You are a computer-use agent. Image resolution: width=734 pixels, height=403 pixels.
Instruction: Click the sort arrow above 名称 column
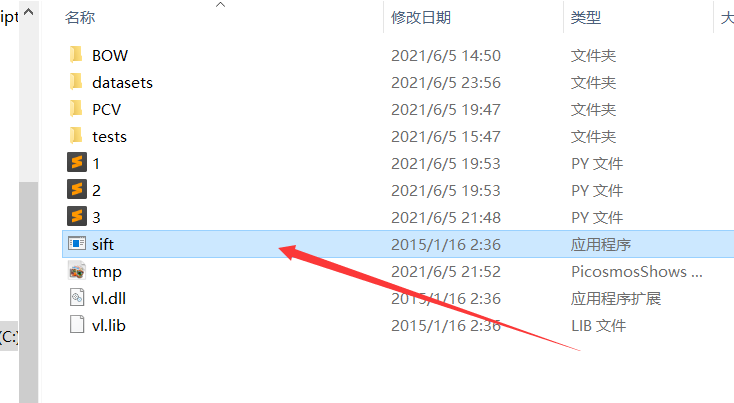(220, 5)
